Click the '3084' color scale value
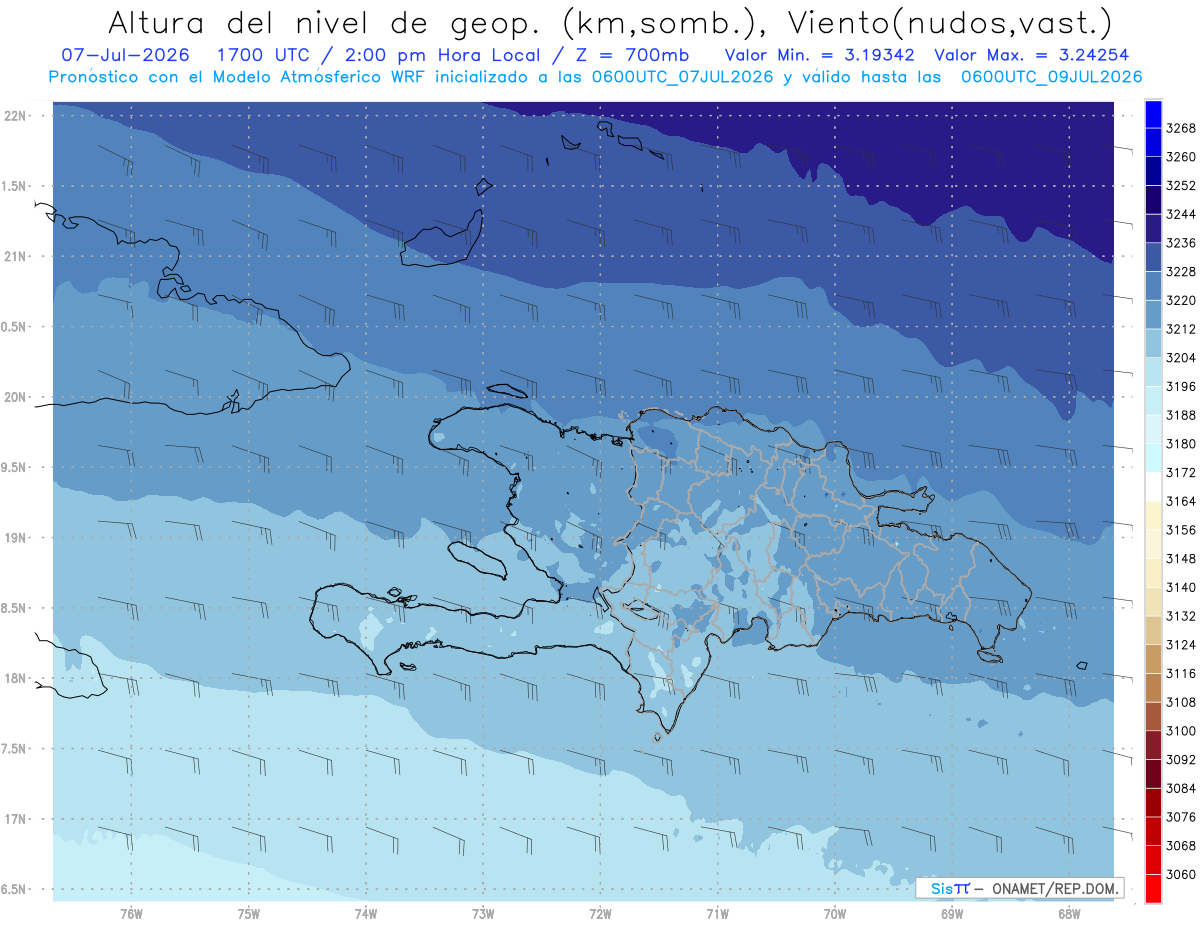Image resolution: width=1200 pixels, height=927 pixels. click(x=1181, y=788)
